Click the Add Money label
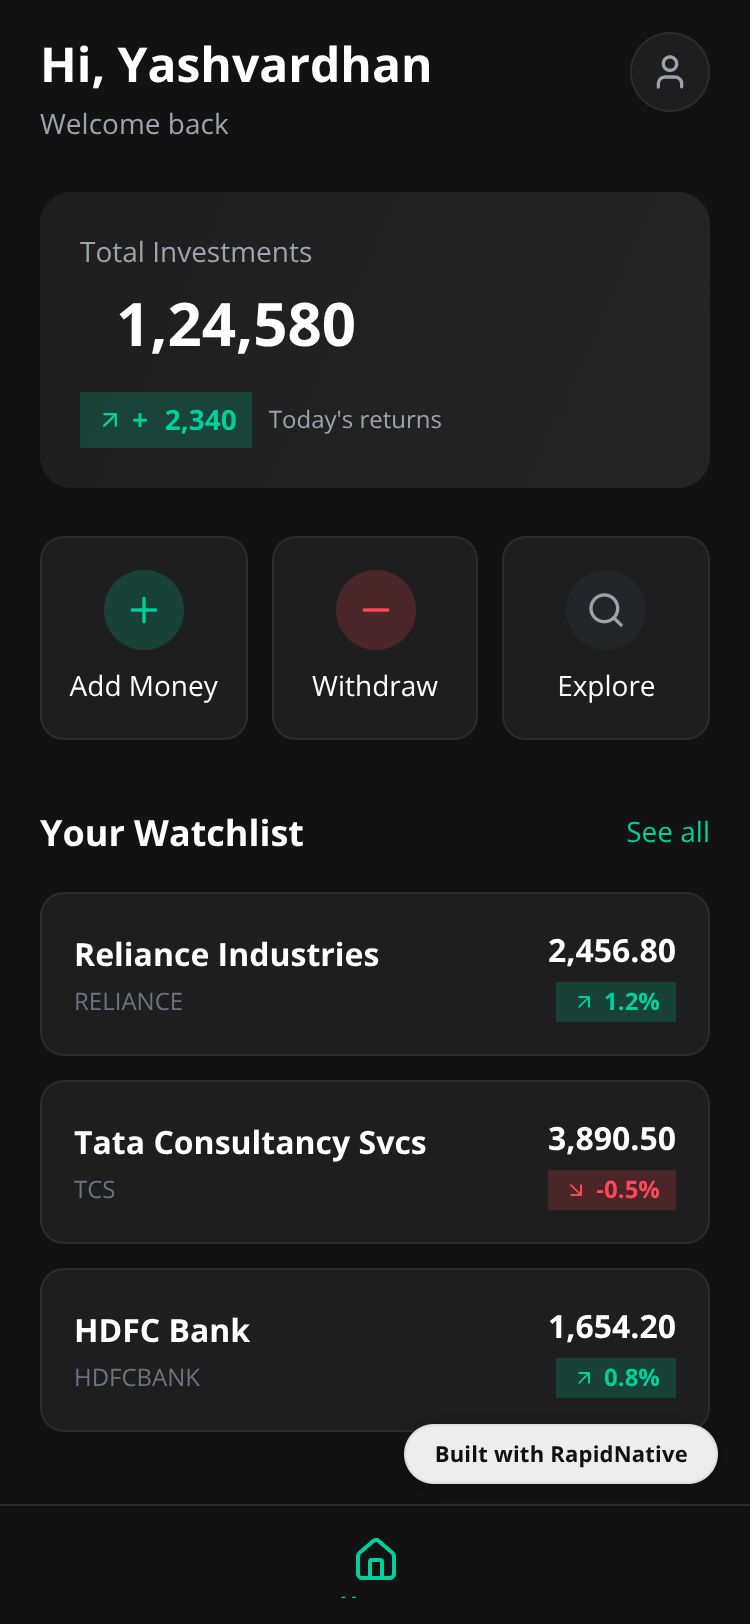 (x=144, y=686)
